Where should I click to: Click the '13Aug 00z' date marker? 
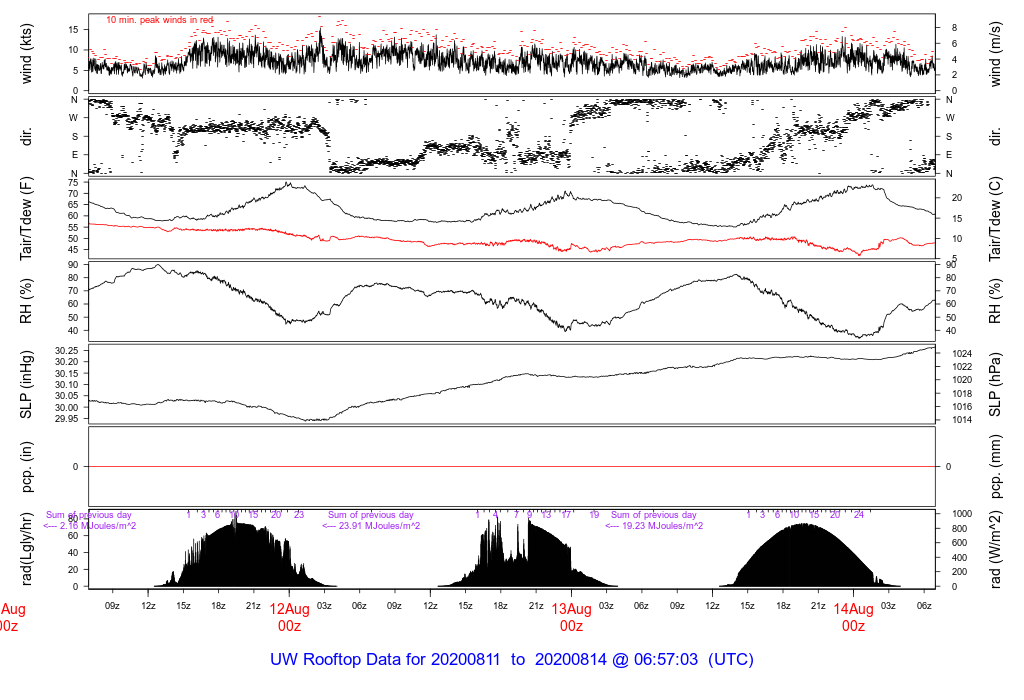[571, 617]
